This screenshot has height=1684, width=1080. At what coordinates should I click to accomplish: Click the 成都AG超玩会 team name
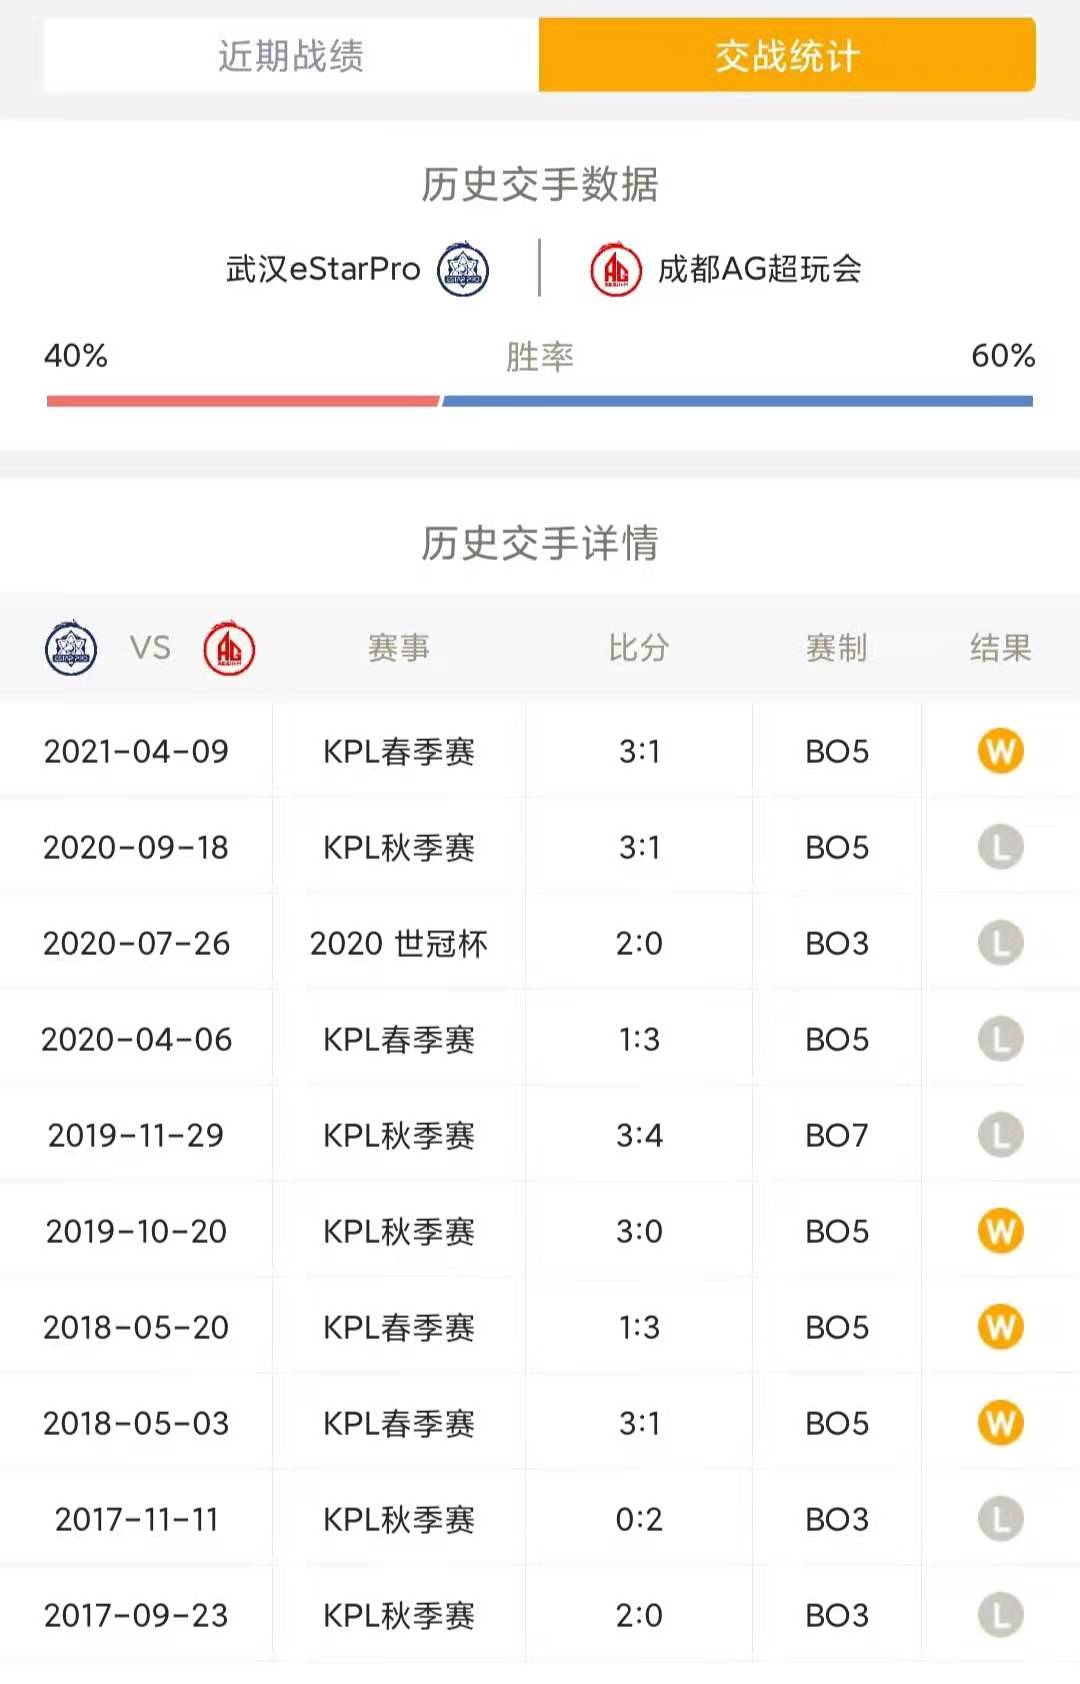pos(760,269)
